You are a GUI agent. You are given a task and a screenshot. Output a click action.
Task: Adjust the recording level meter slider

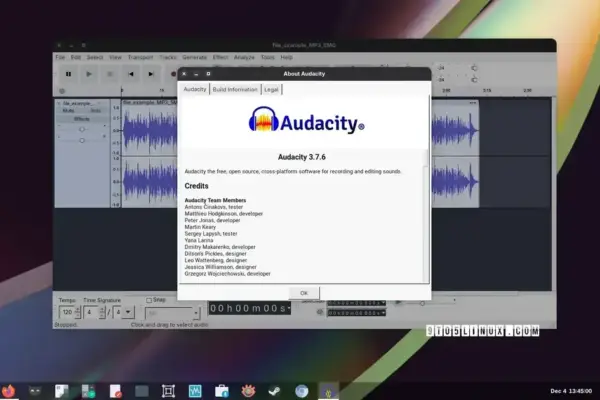pyautogui.click(x=474, y=68)
